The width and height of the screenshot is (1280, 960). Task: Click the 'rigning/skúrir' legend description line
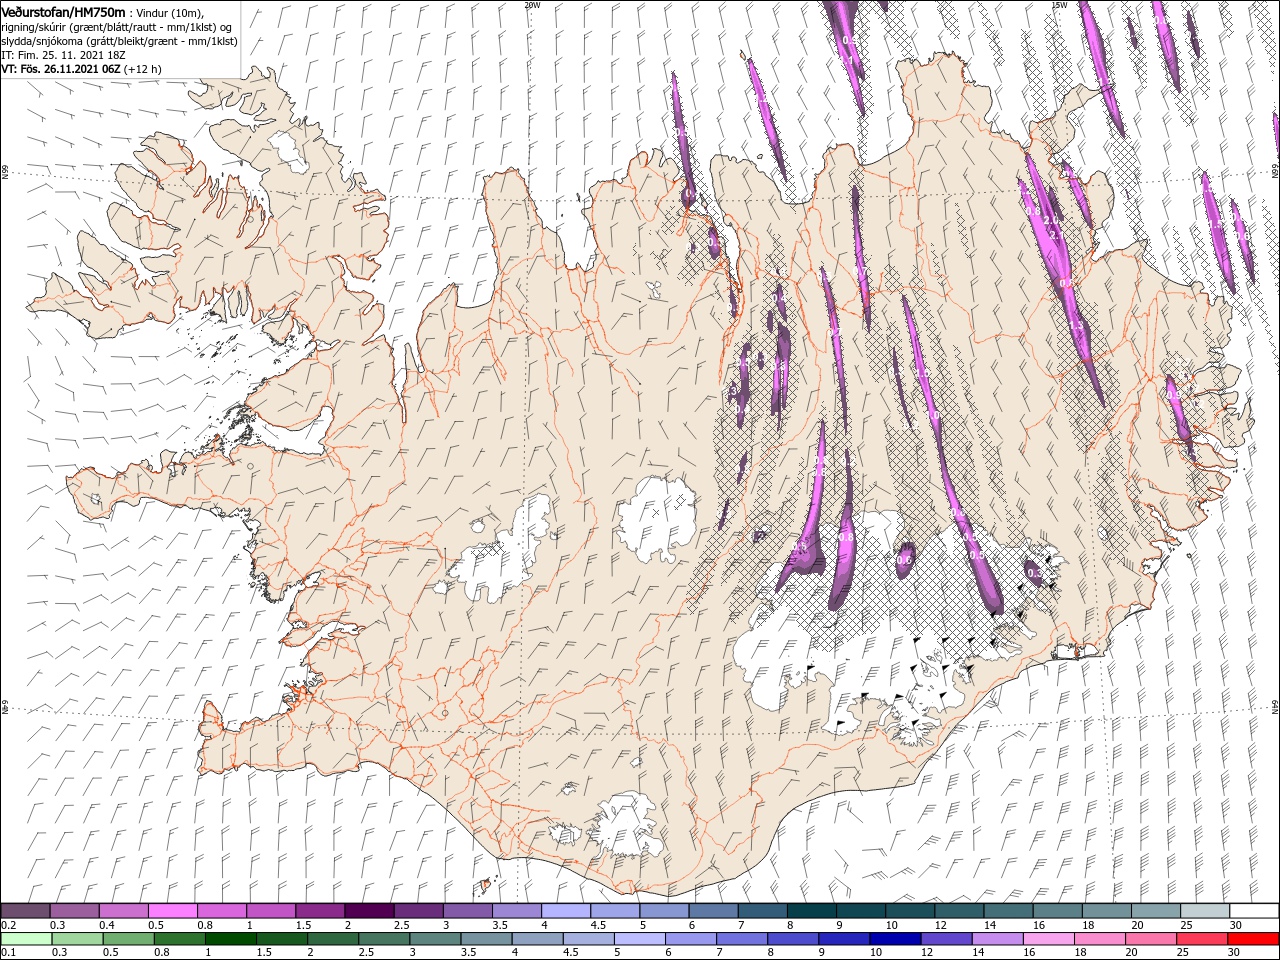pyautogui.click(x=117, y=27)
